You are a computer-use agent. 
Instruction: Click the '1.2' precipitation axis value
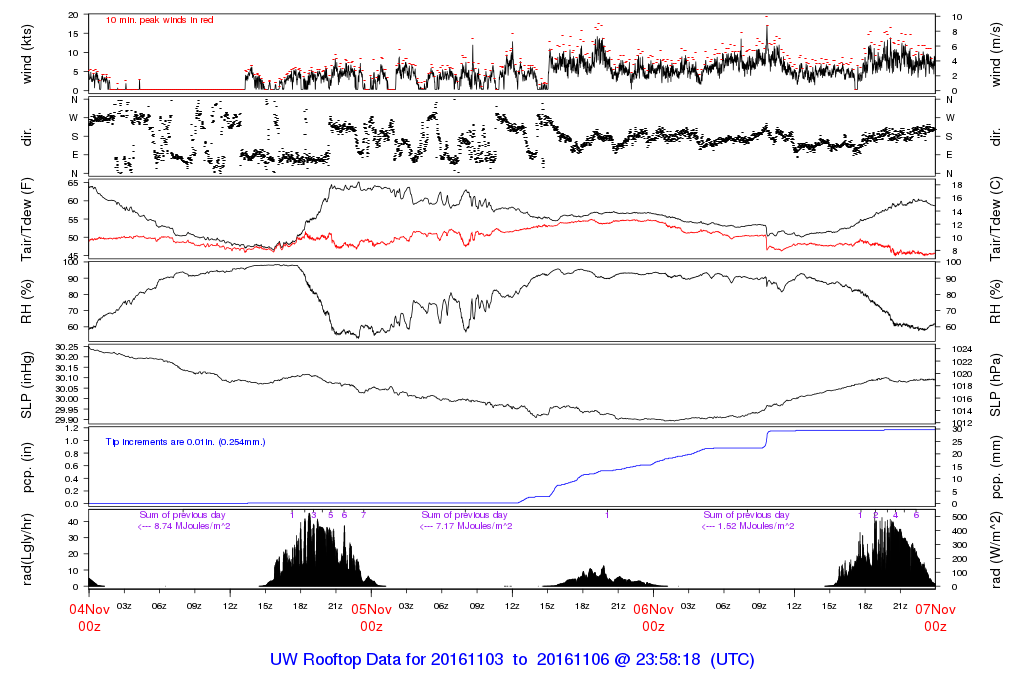[72, 428]
